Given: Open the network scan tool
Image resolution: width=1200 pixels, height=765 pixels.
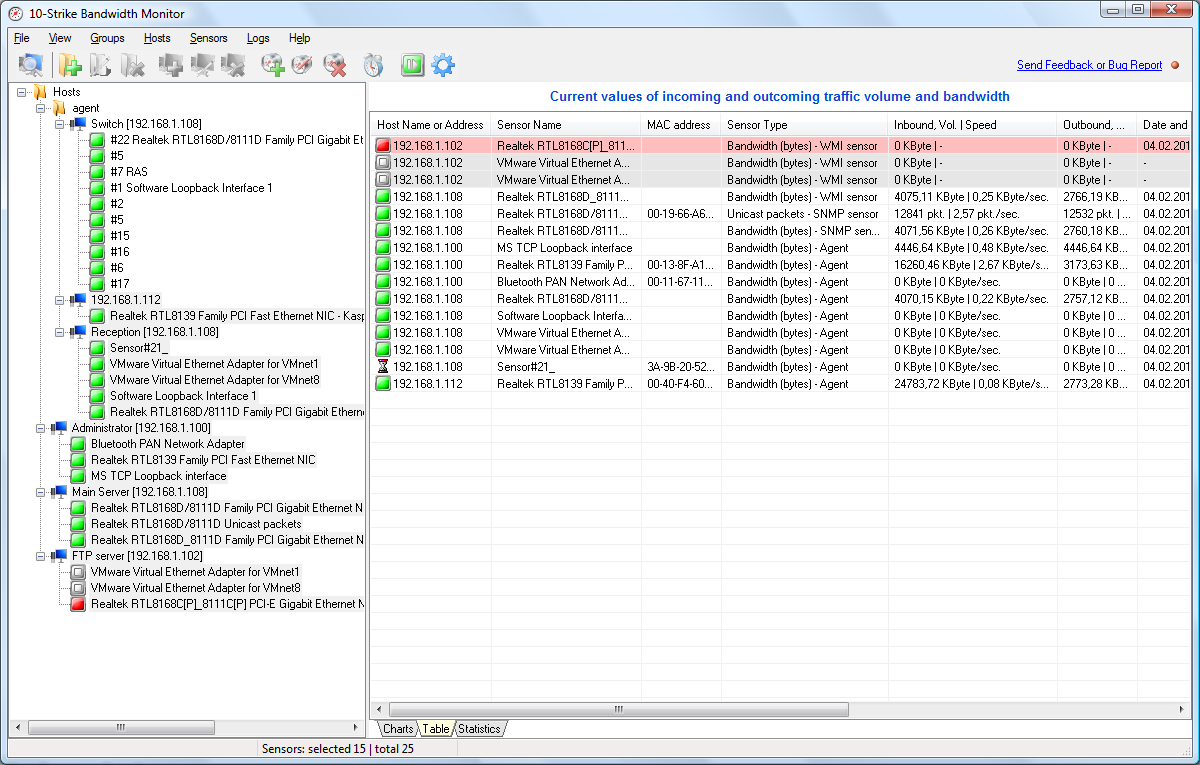Looking at the screenshot, I should 30,64.
